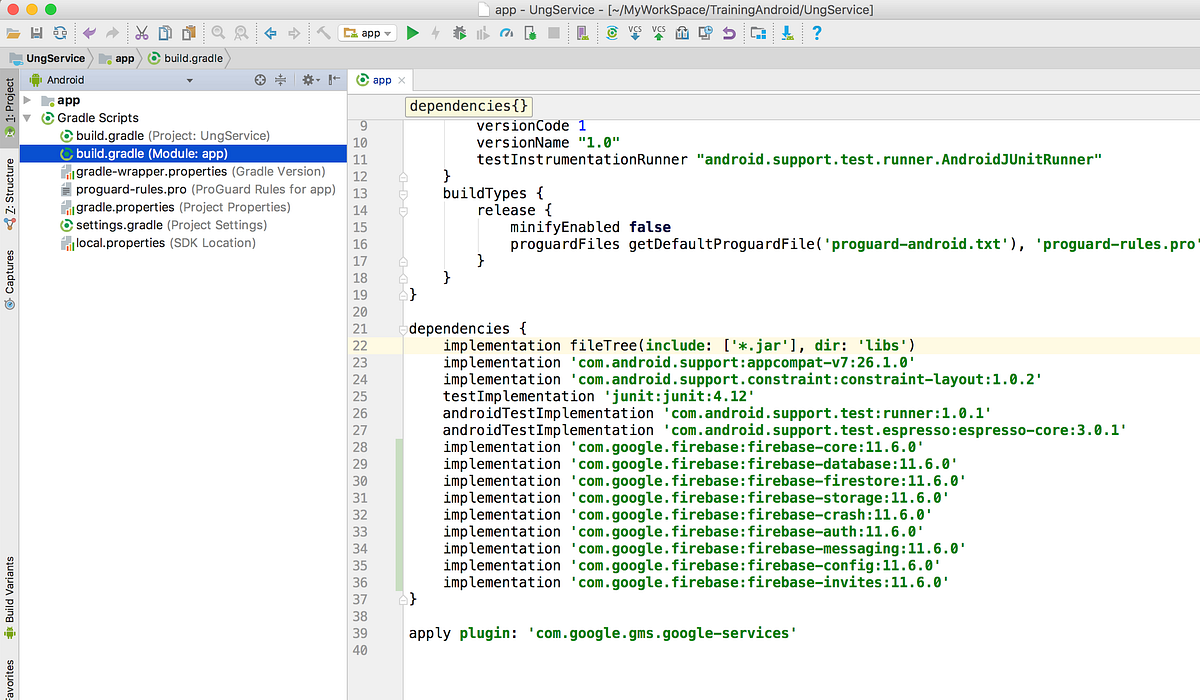
Task: Commit changes via the VCS up-arrow icon
Action: pyautogui.click(x=658, y=32)
